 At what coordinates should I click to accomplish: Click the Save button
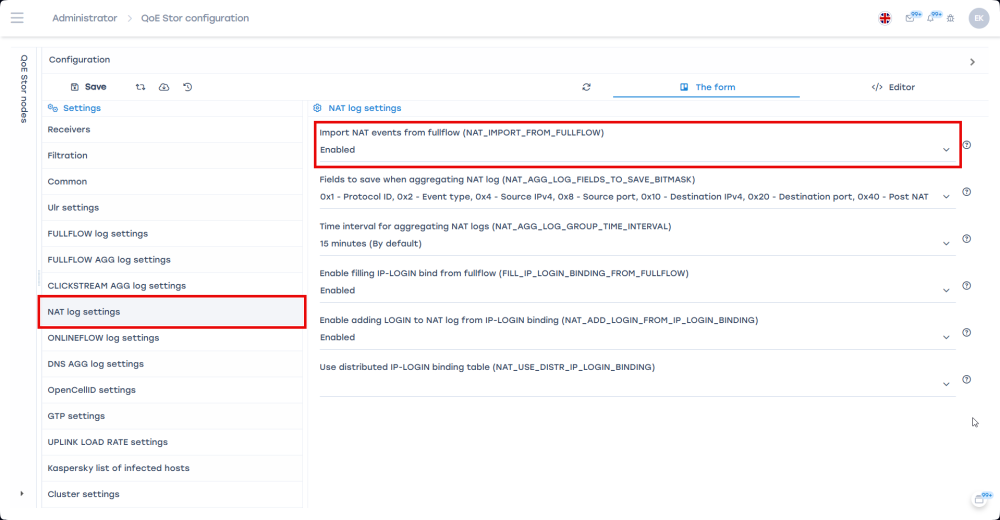tap(88, 87)
